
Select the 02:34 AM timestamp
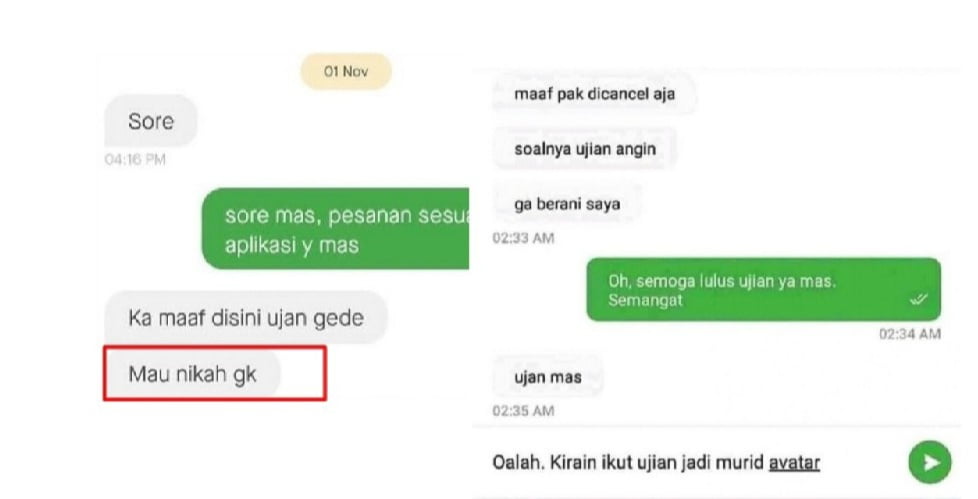pos(909,334)
